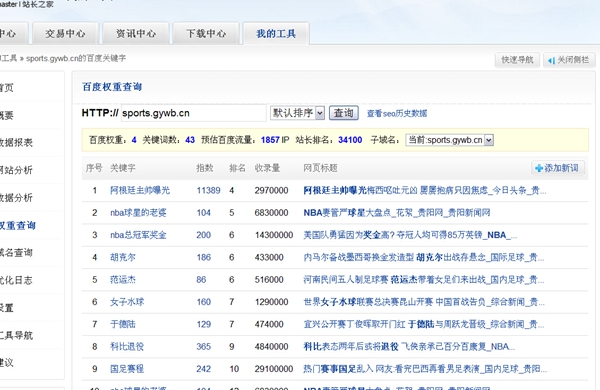
Task: Click the 预估百度流量 value 1857
Action: click(270, 140)
